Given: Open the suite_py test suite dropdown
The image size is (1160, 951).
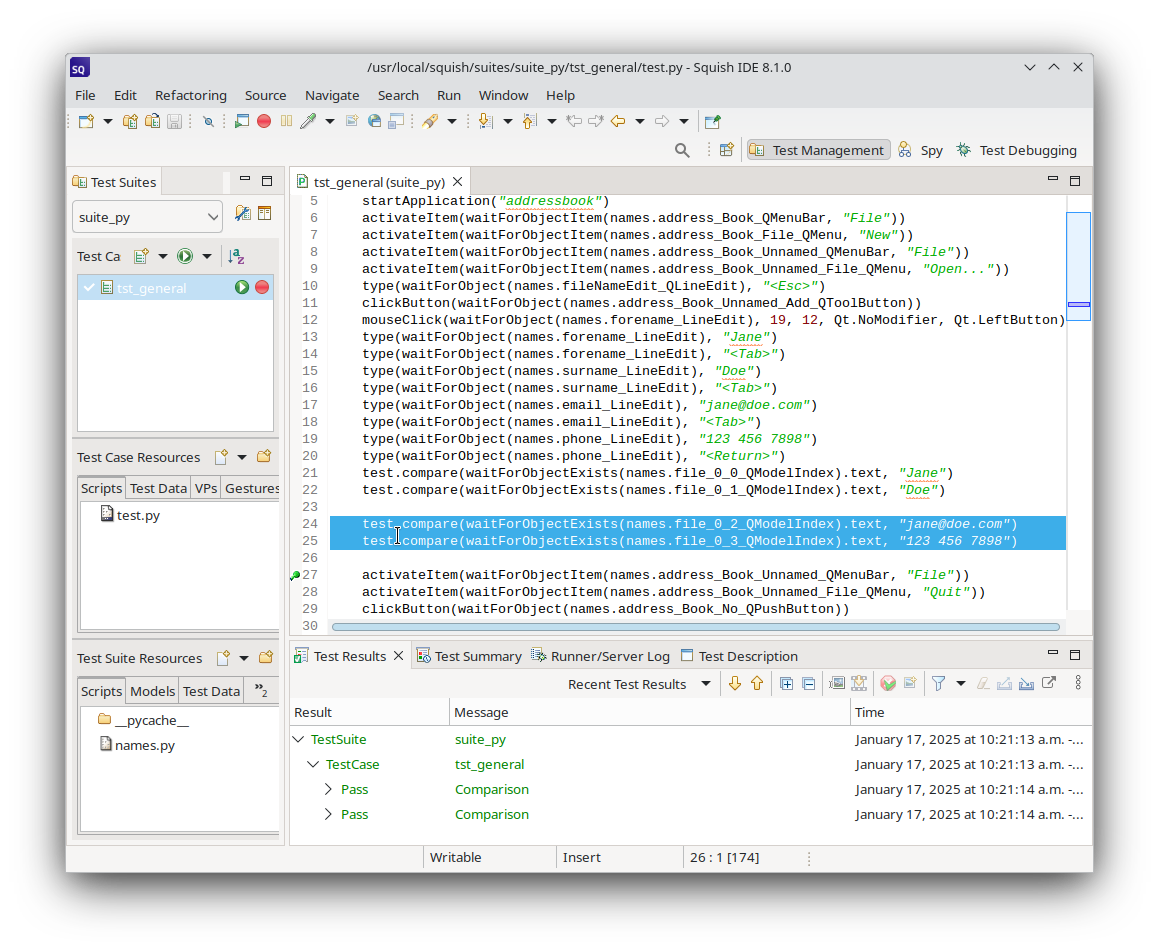Looking at the screenshot, I should (x=147, y=217).
